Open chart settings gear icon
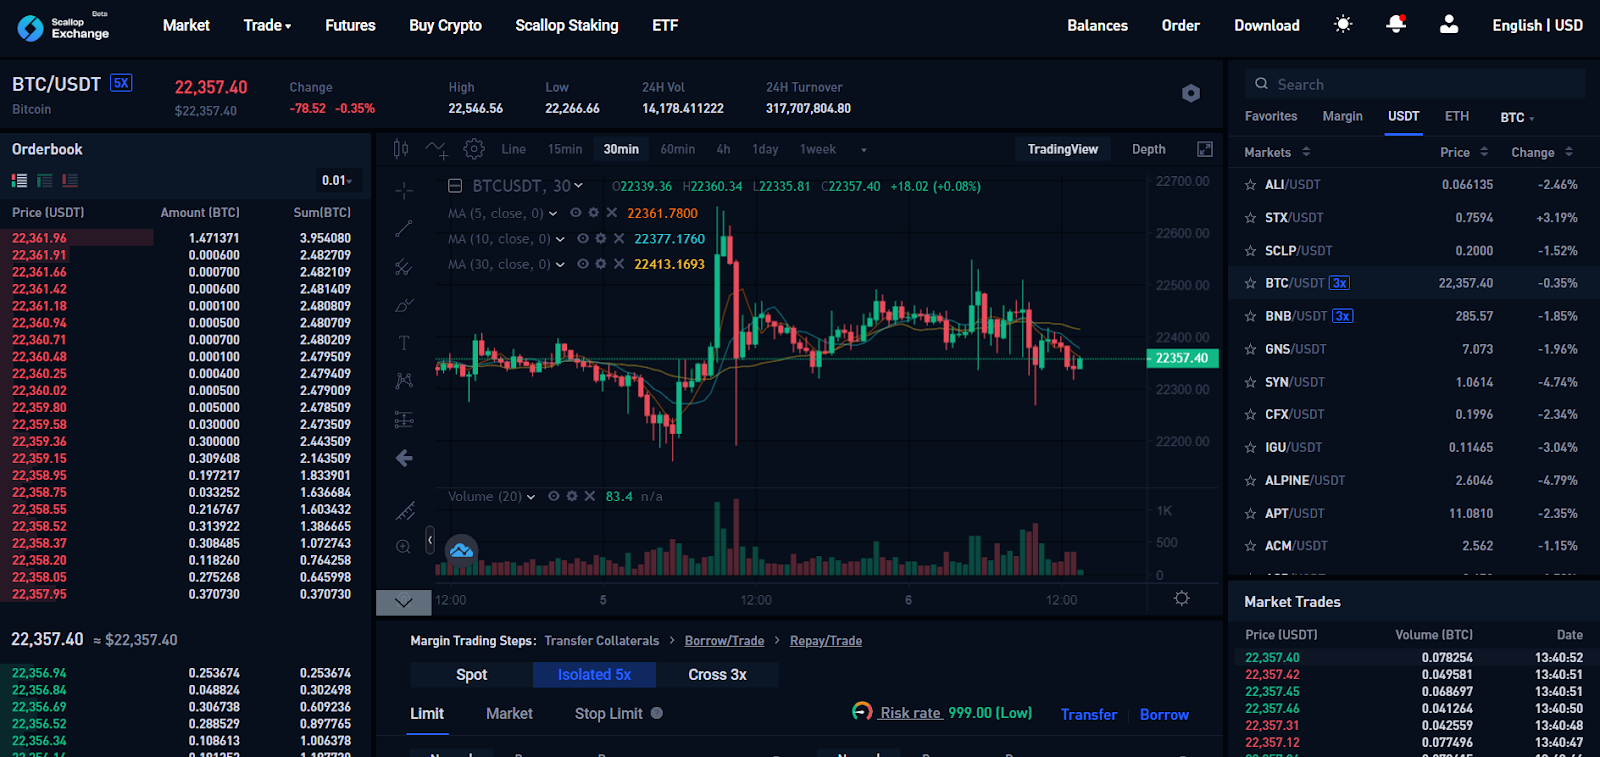The width and height of the screenshot is (1600, 757). [474, 149]
